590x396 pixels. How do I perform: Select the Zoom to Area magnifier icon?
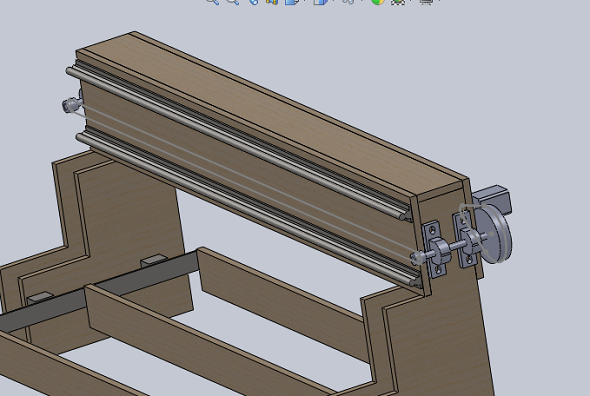pyautogui.click(x=233, y=1)
